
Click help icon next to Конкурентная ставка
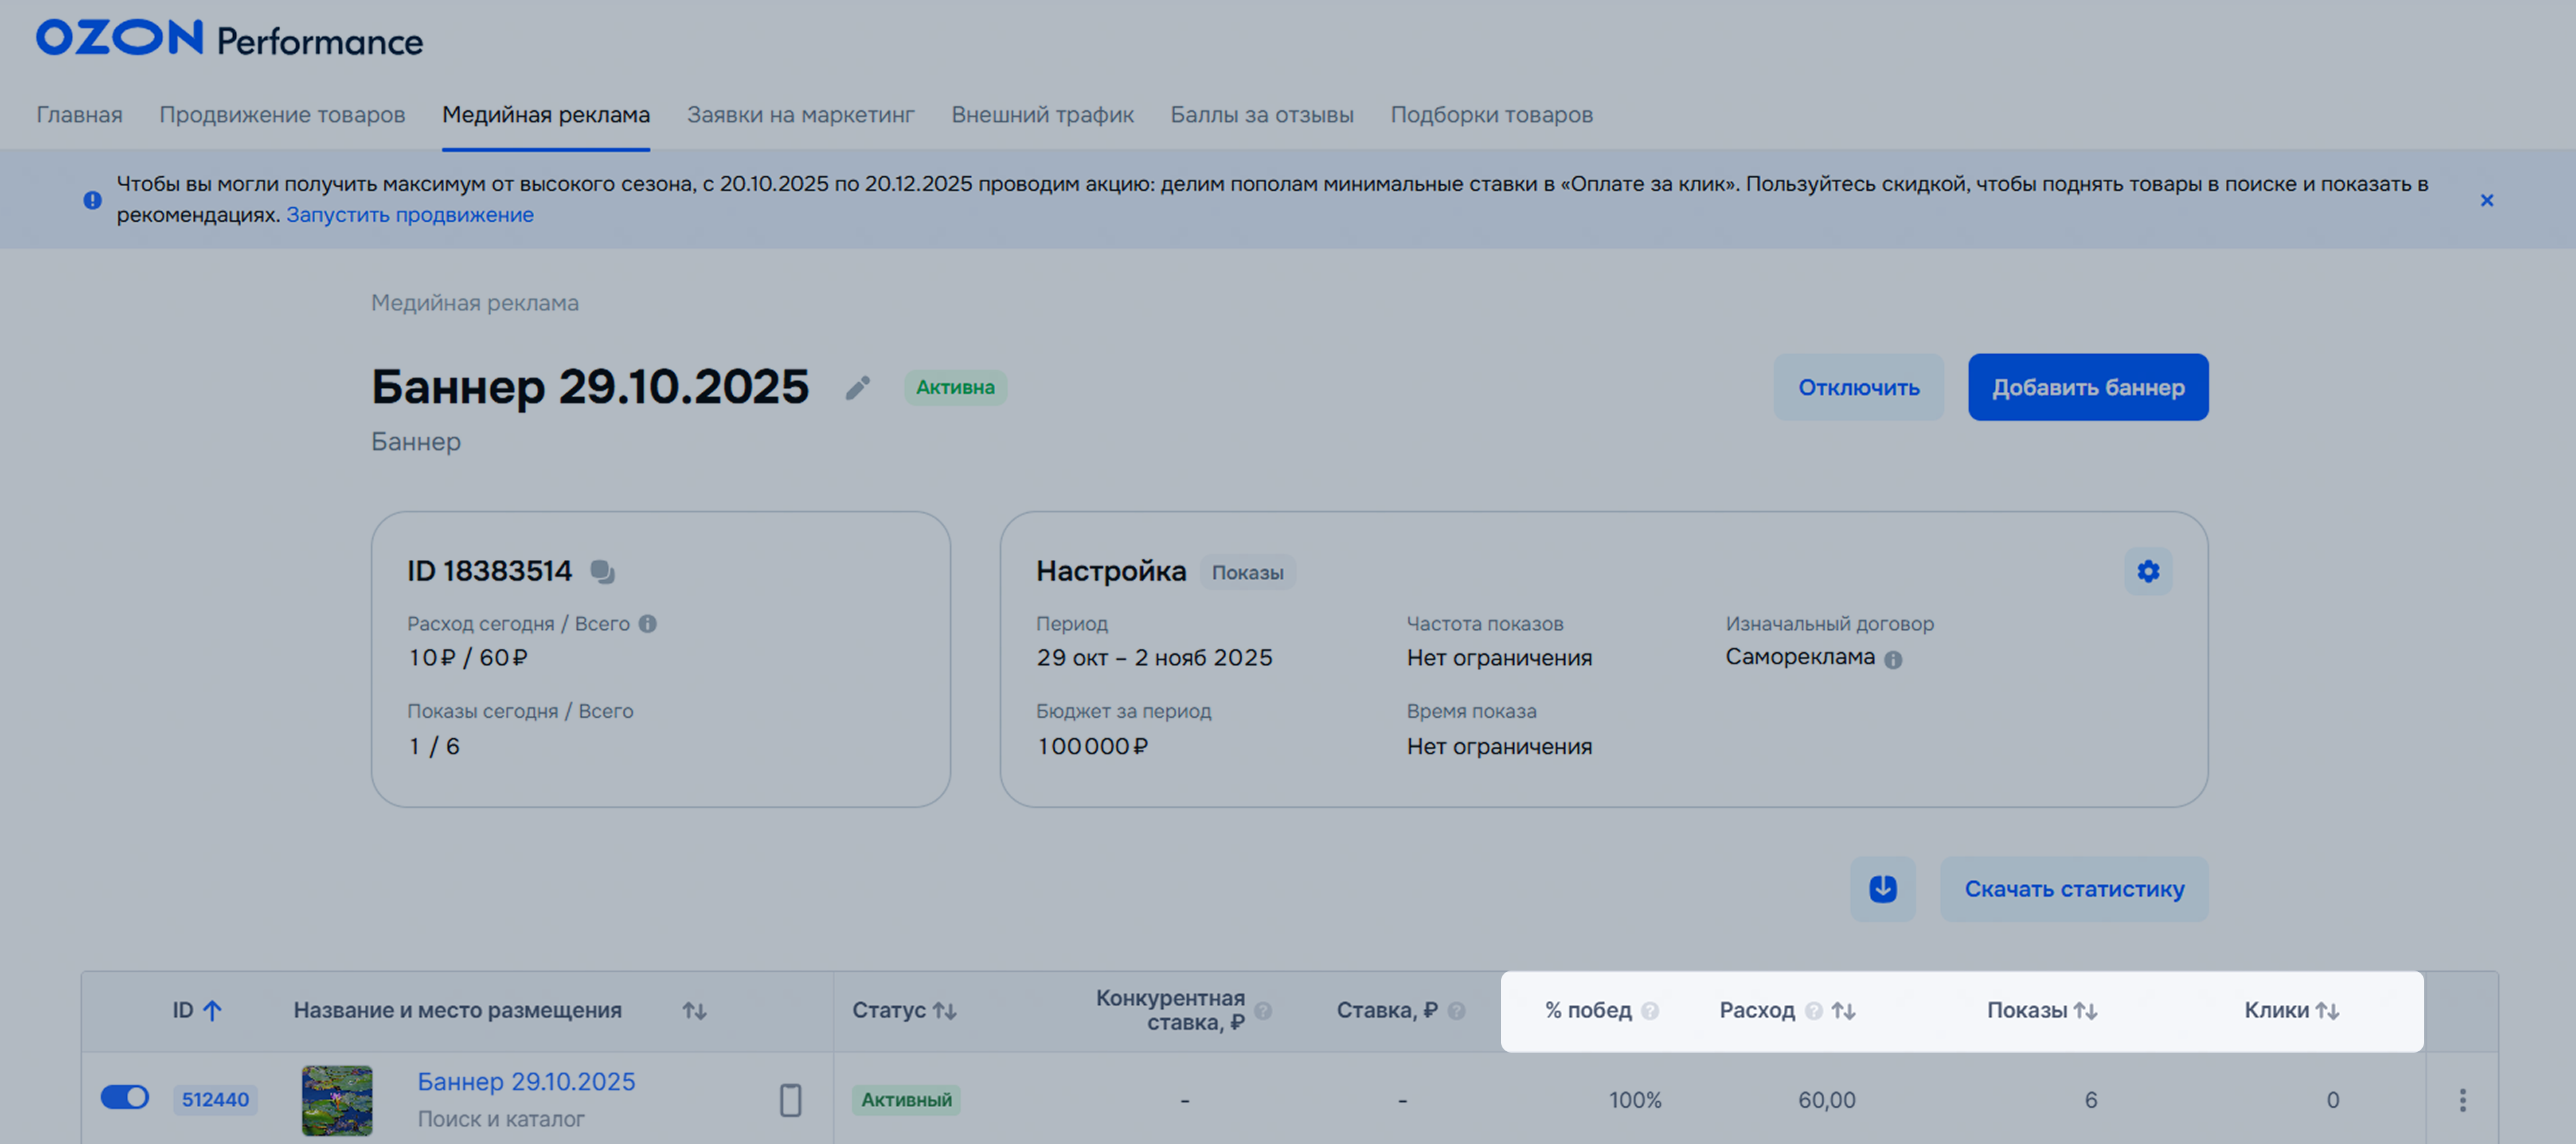tap(1263, 1010)
